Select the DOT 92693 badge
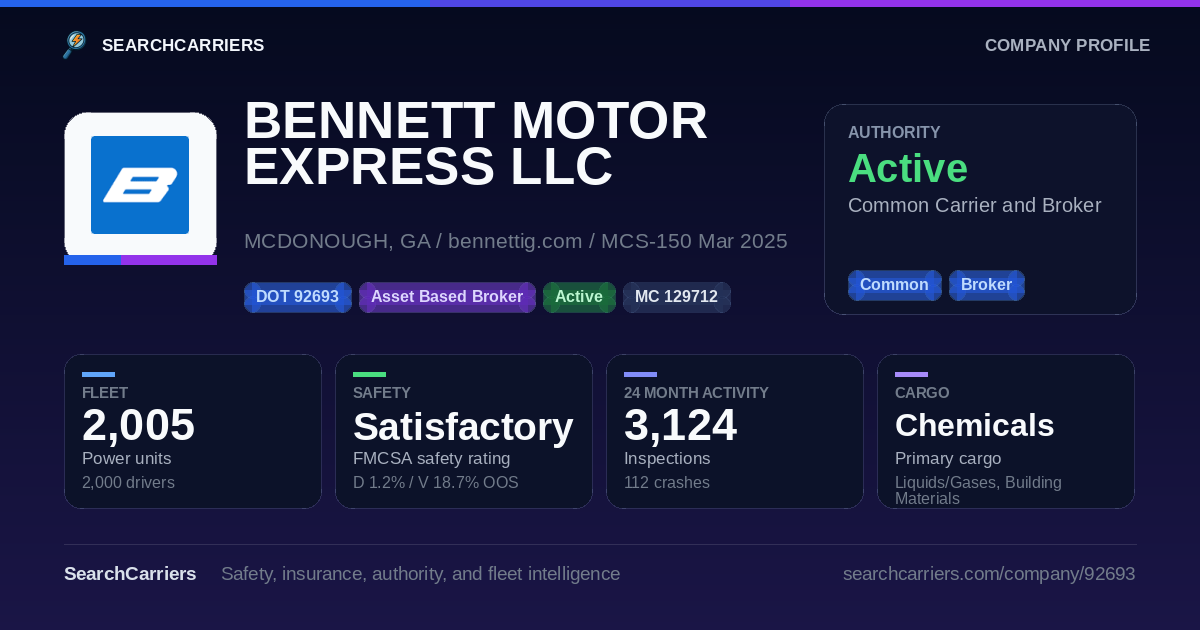Screen dimensions: 1200x630 (298, 297)
